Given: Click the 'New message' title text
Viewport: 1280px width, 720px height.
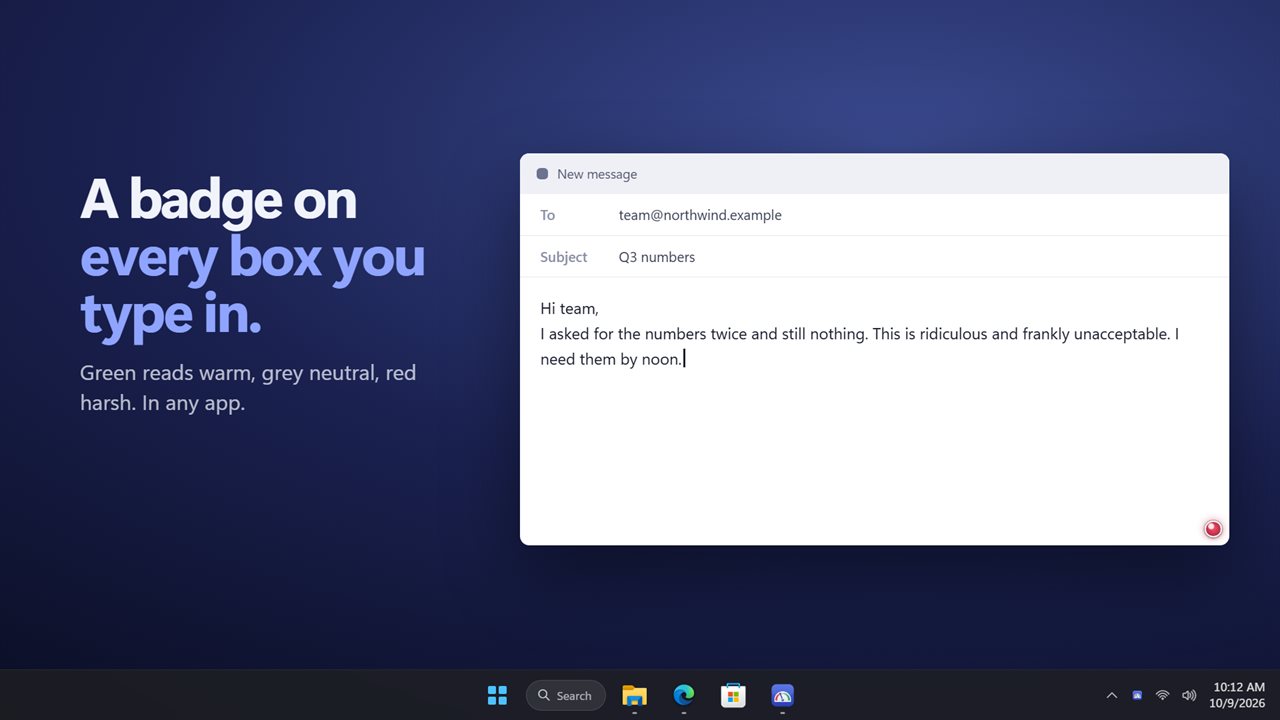Looking at the screenshot, I should click(597, 174).
